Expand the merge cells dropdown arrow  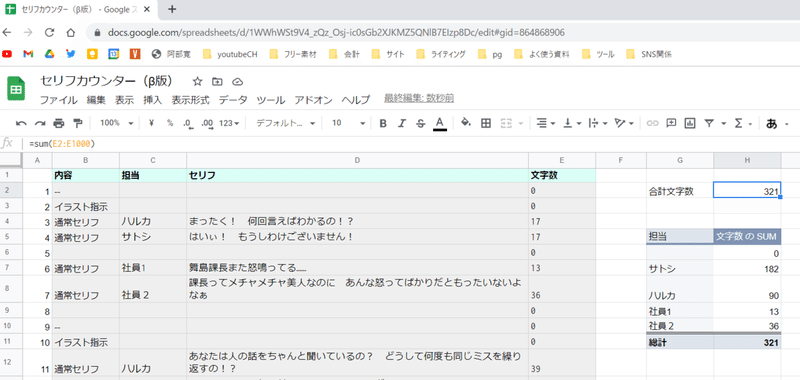(x=521, y=123)
